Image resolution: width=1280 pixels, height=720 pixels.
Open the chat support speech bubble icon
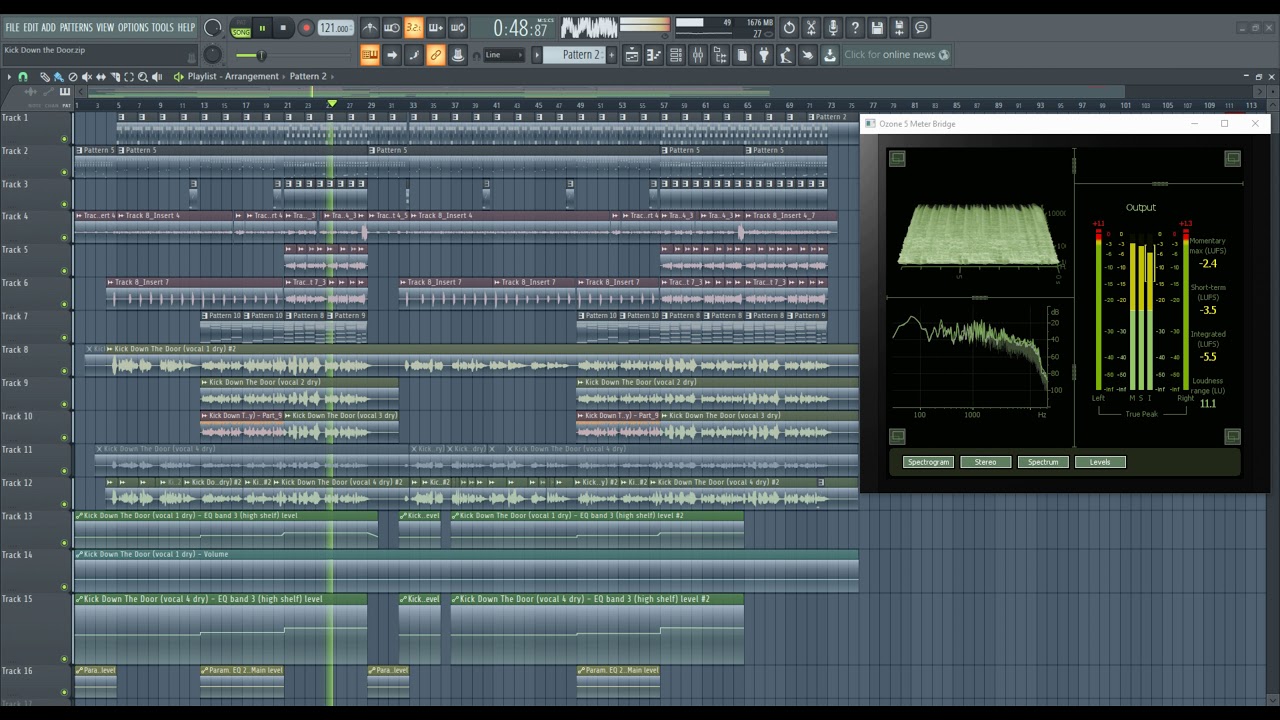tap(921, 28)
